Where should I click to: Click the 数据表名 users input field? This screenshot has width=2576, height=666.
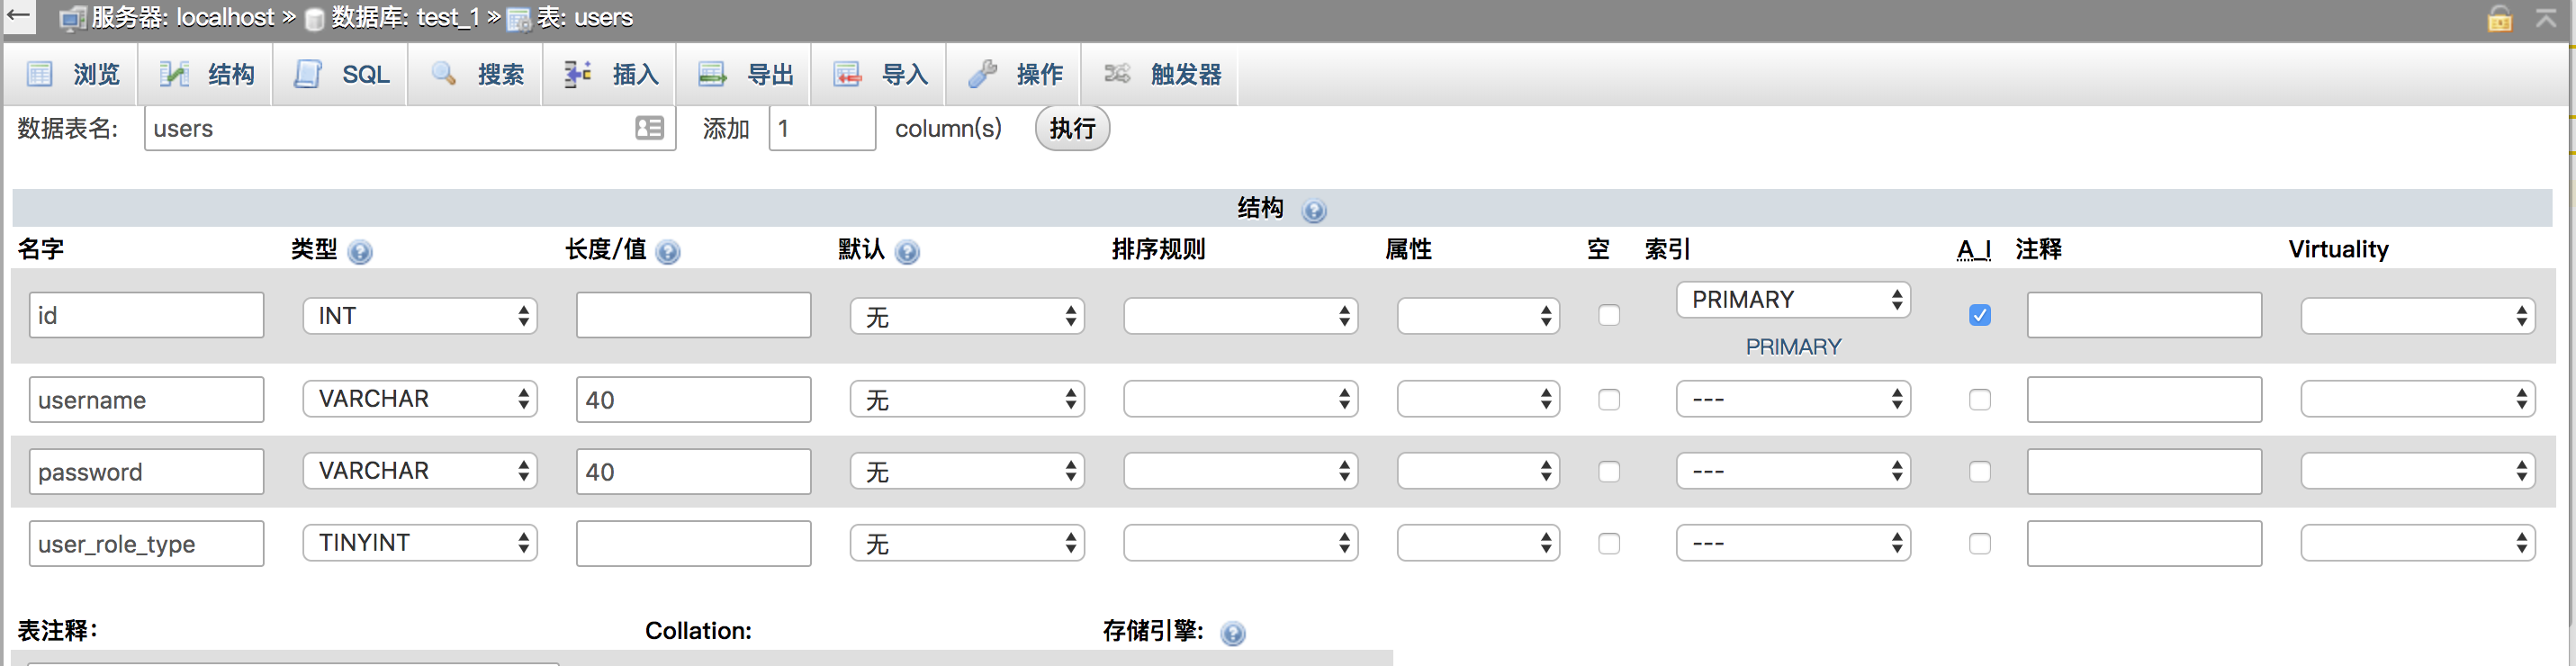click(x=410, y=128)
